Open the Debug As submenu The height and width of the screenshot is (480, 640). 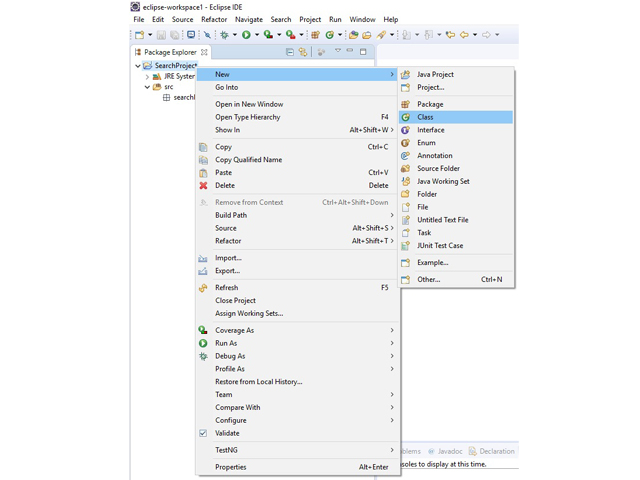coord(297,356)
